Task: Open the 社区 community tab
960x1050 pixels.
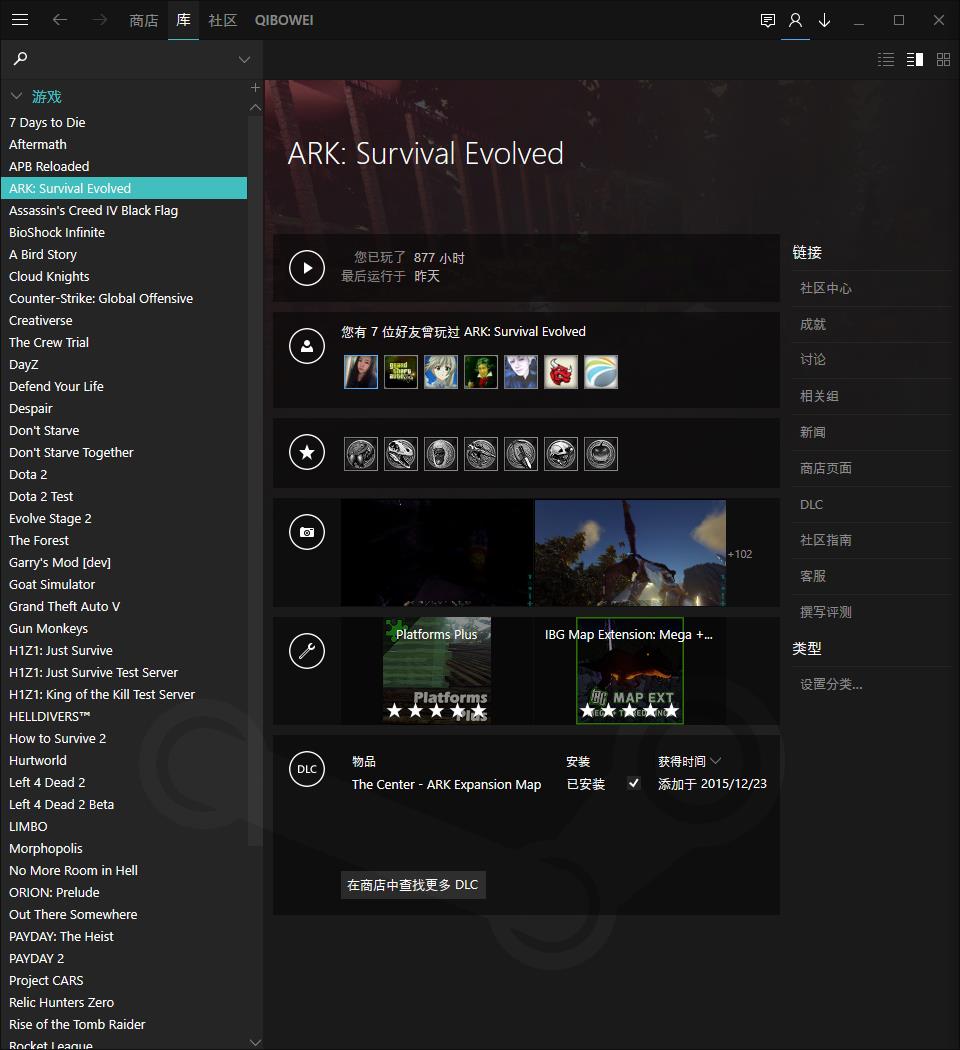Action: point(223,20)
